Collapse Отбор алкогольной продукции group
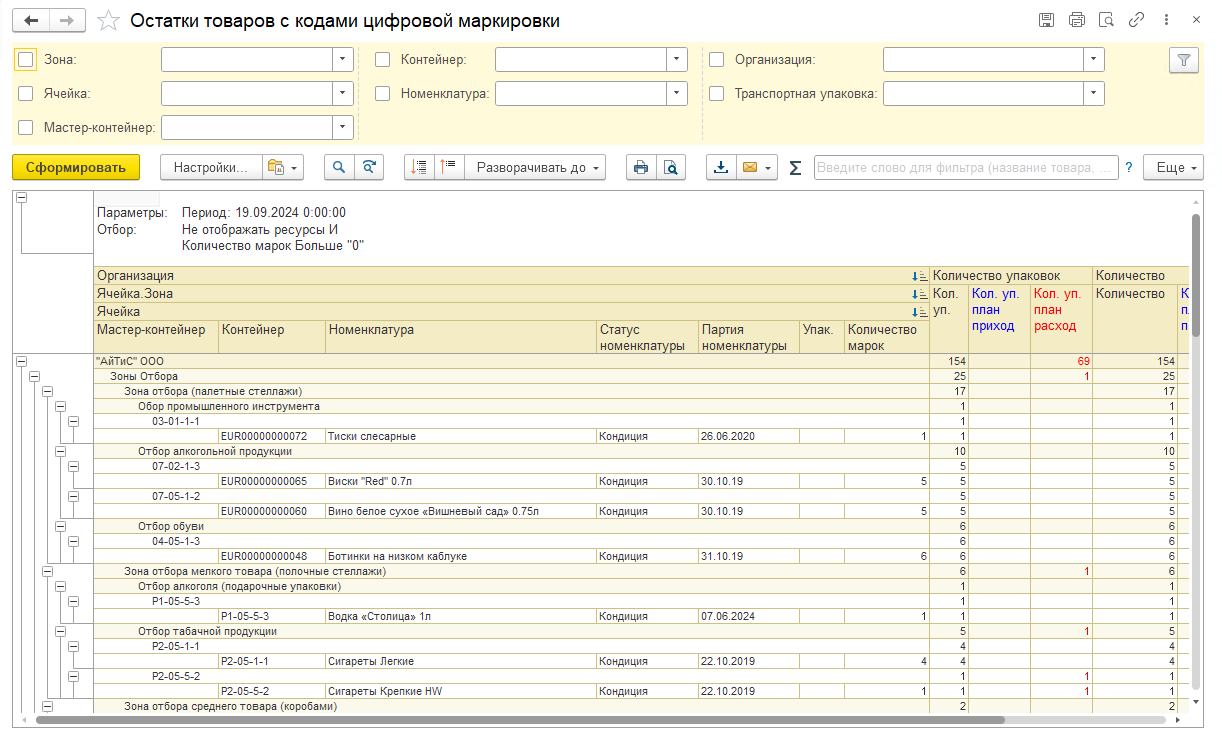 pos(61,451)
